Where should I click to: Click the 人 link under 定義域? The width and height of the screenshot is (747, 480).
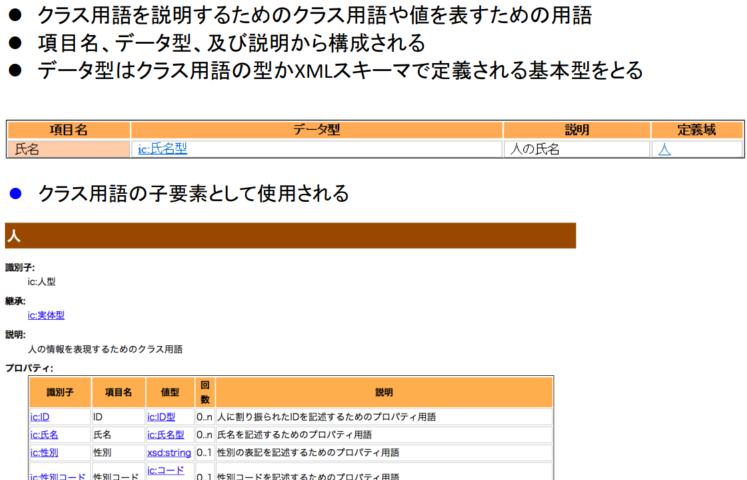(664, 149)
